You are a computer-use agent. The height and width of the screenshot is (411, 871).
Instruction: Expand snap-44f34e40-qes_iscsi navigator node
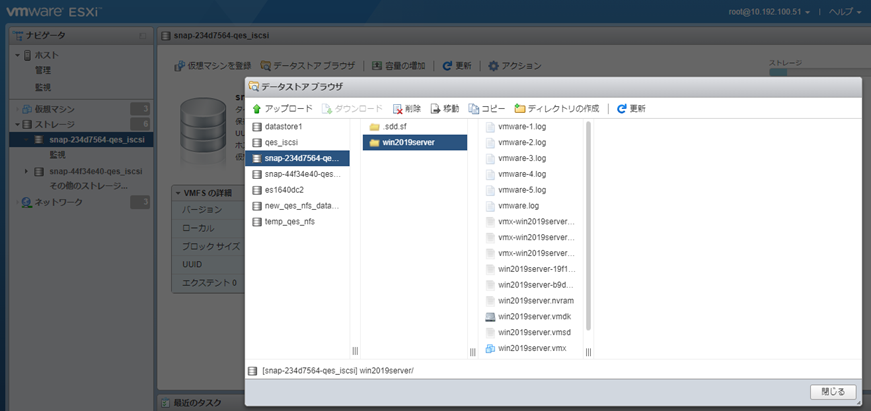coord(26,171)
